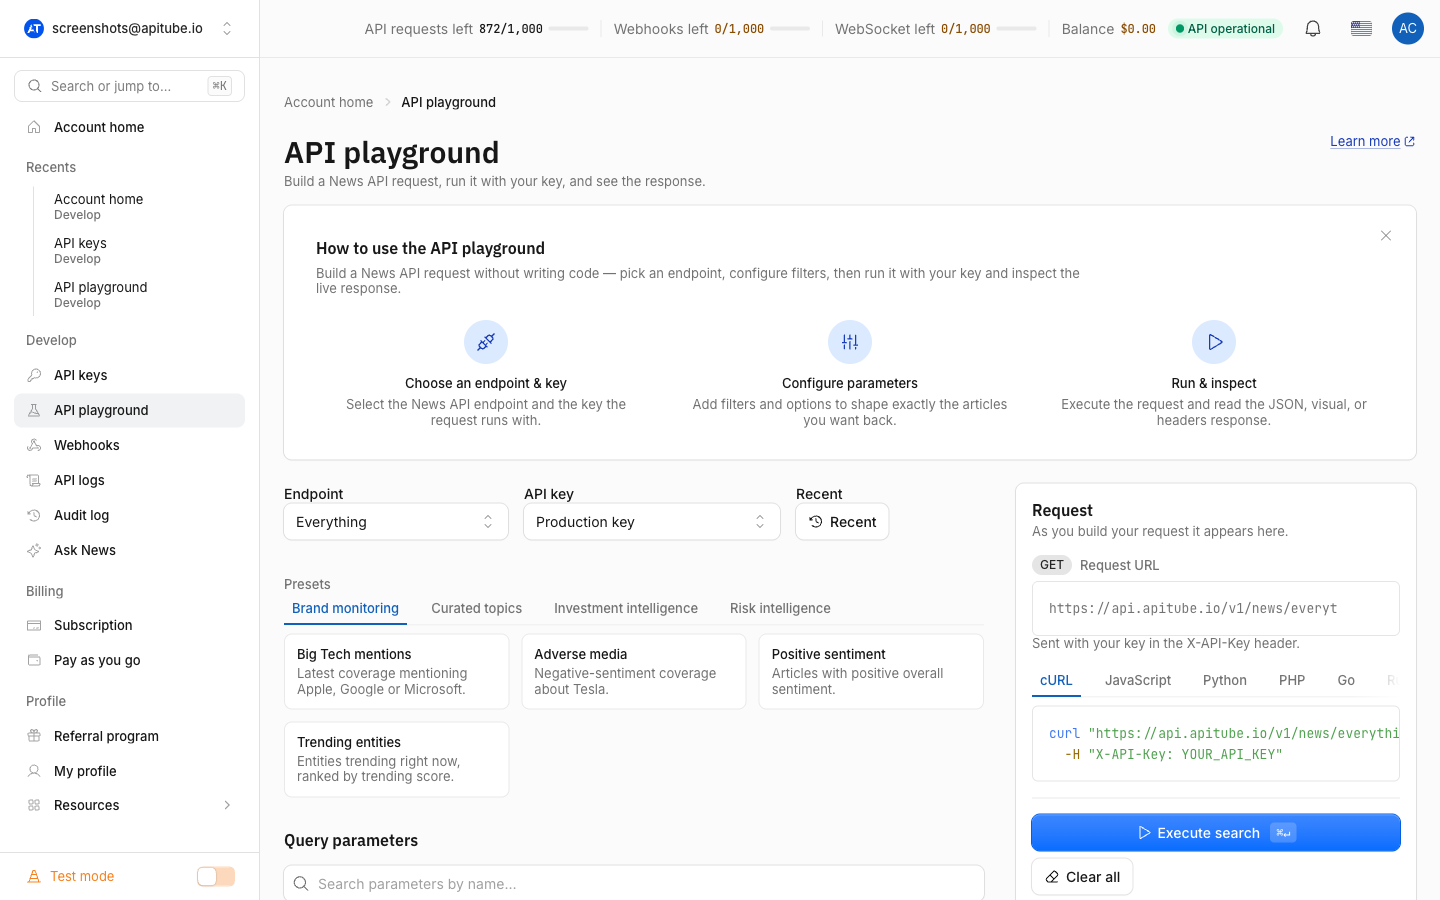Open Webhooks from the sidebar
1440x900 pixels.
click(129, 445)
